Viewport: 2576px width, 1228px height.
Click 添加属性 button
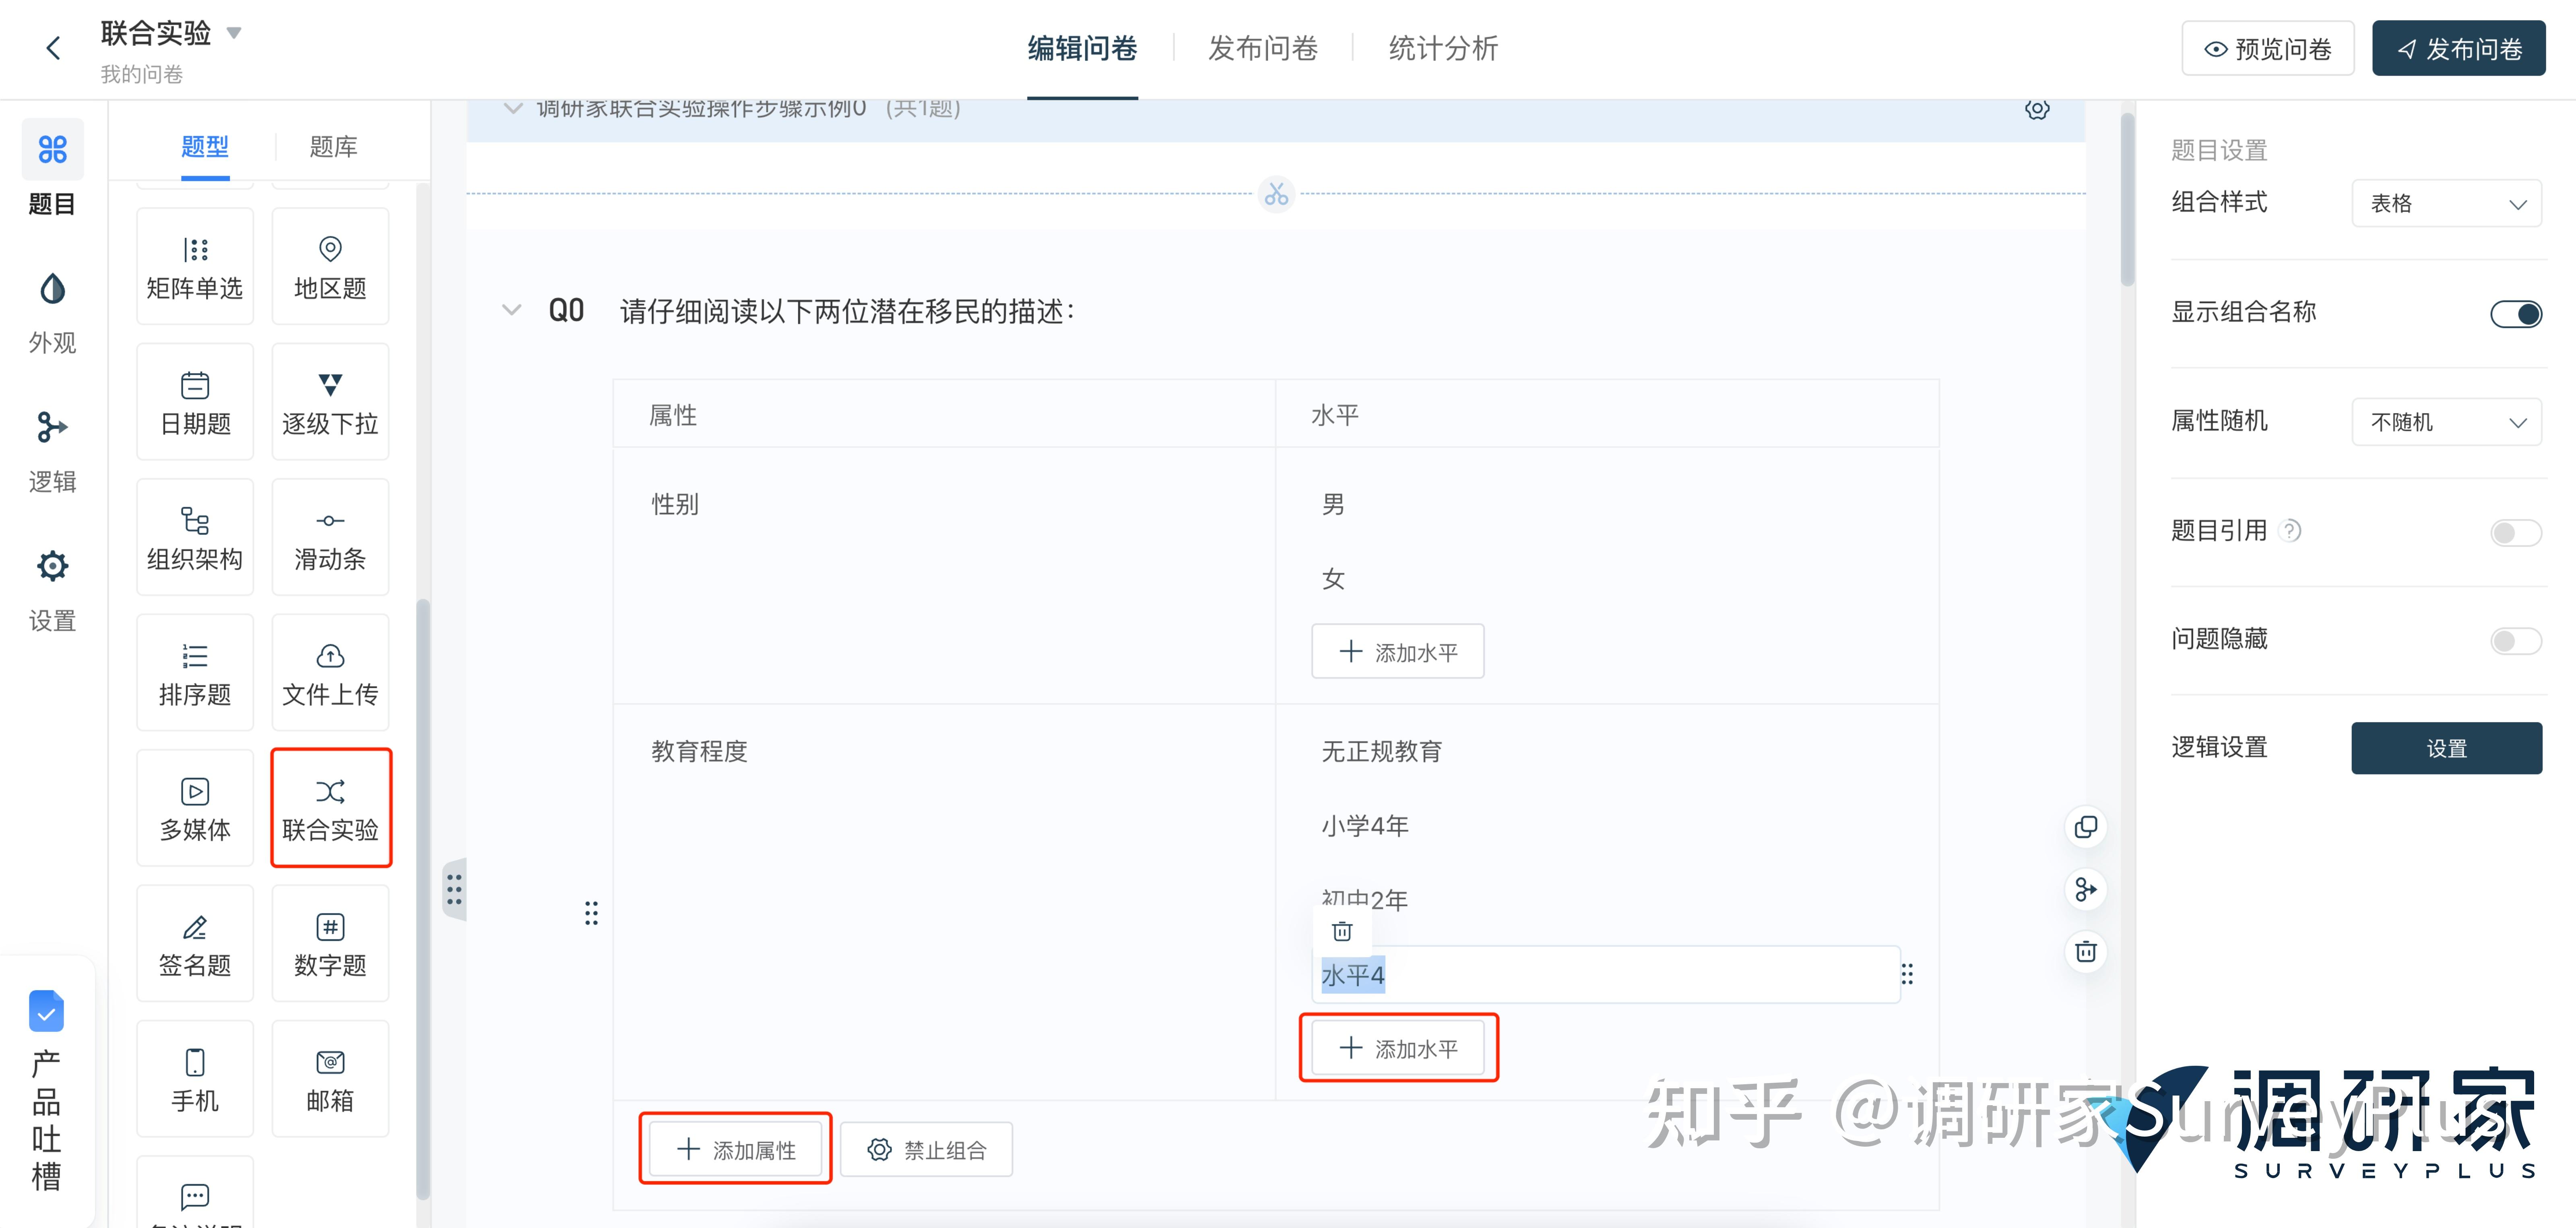735,1149
